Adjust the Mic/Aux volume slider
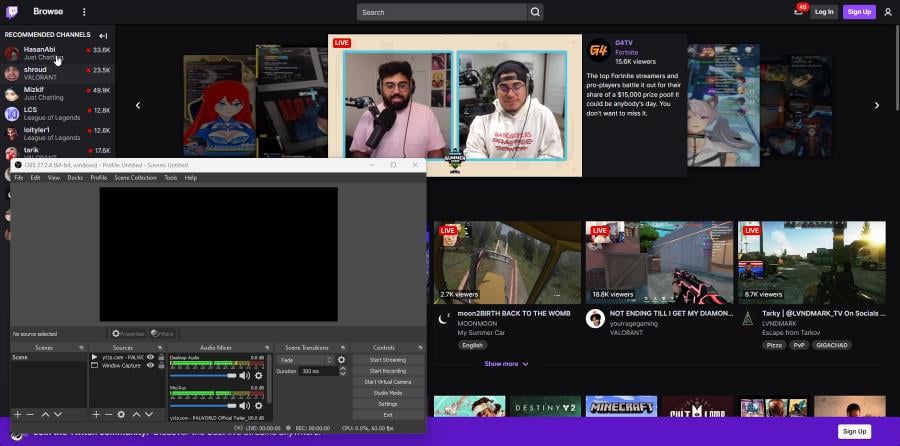 203,406
